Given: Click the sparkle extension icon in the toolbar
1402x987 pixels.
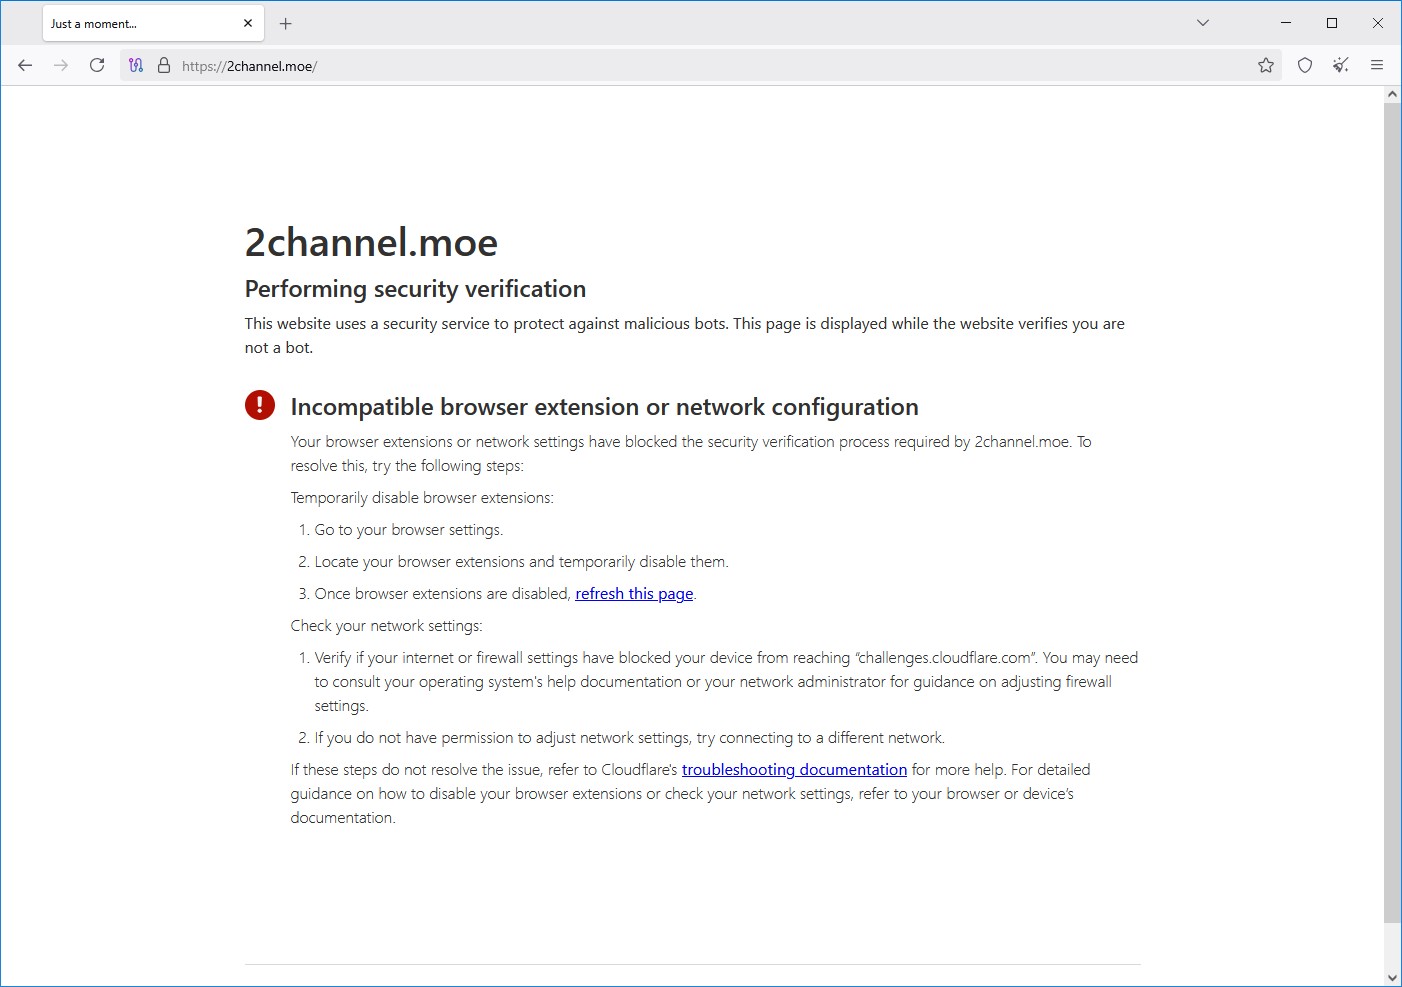Looking at the screenshot, I should pyautogui.click(x=1341, y=65).
